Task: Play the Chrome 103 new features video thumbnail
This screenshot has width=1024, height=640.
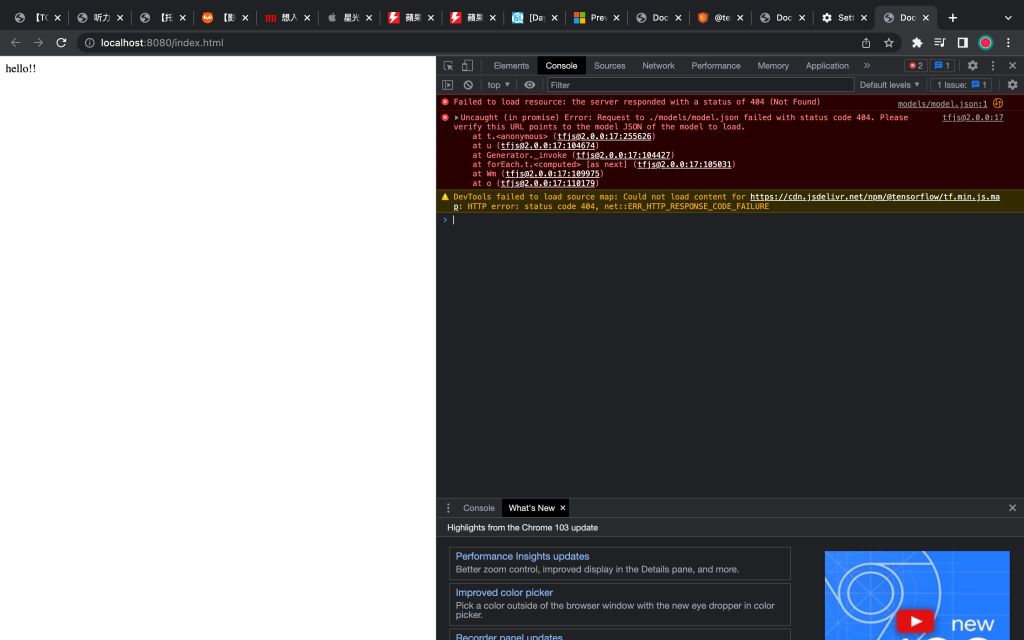Action: (x=915, y=620)
